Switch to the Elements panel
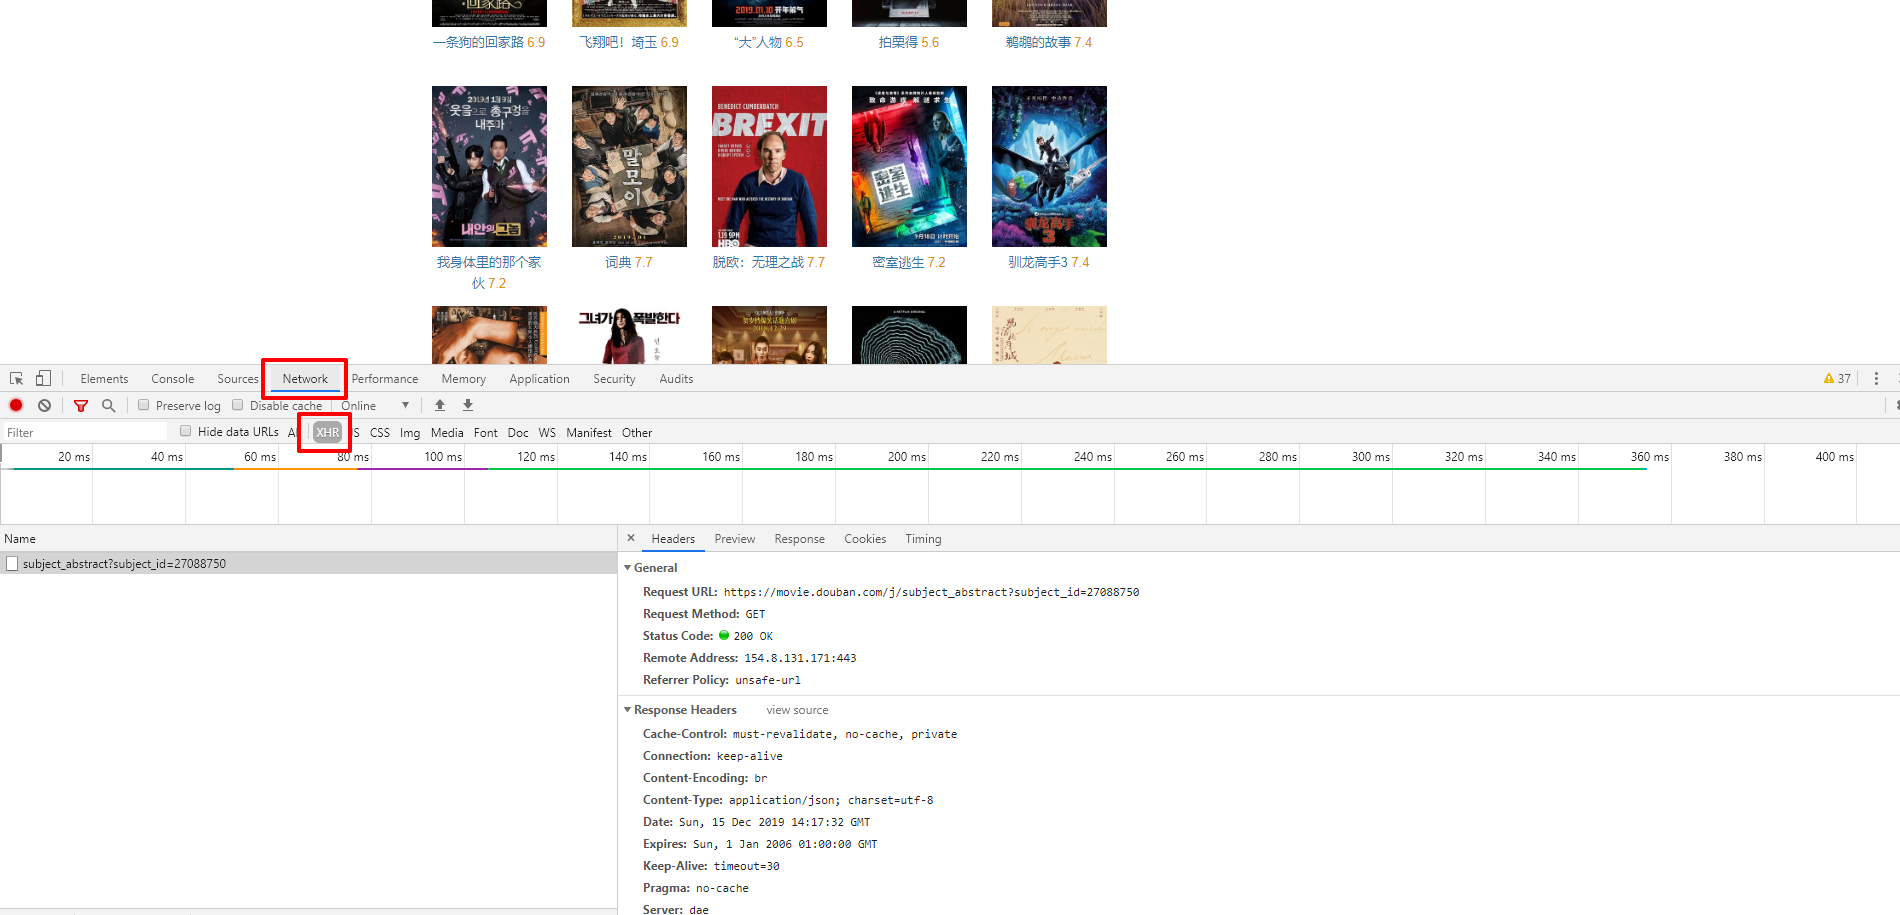Viewport: 1900px width, 915px height. click(104, 379)
